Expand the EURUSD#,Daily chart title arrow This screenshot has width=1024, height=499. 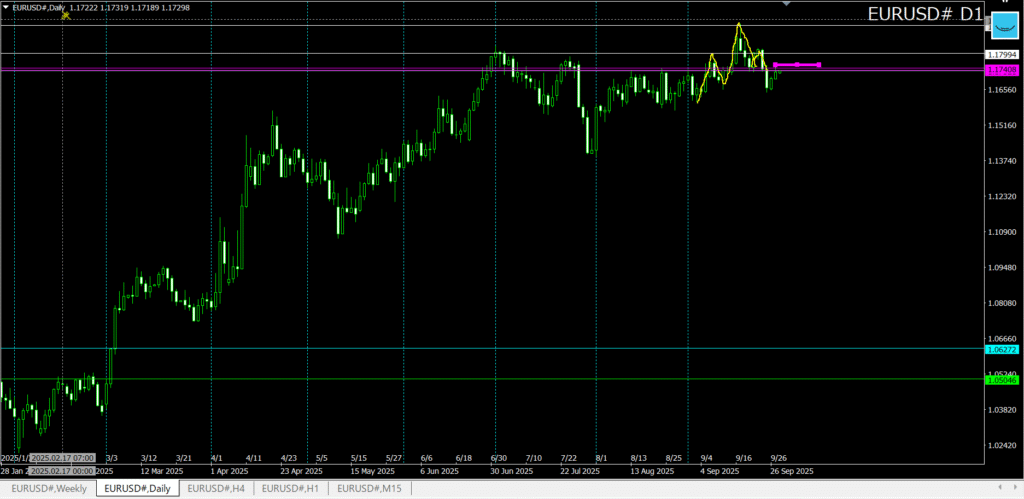coord(6,7)
